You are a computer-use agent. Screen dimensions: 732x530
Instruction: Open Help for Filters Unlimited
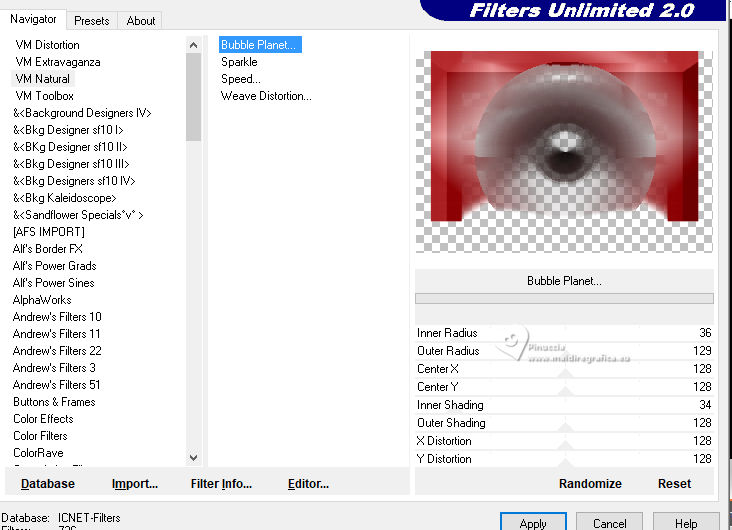click(x=686, y=523)
